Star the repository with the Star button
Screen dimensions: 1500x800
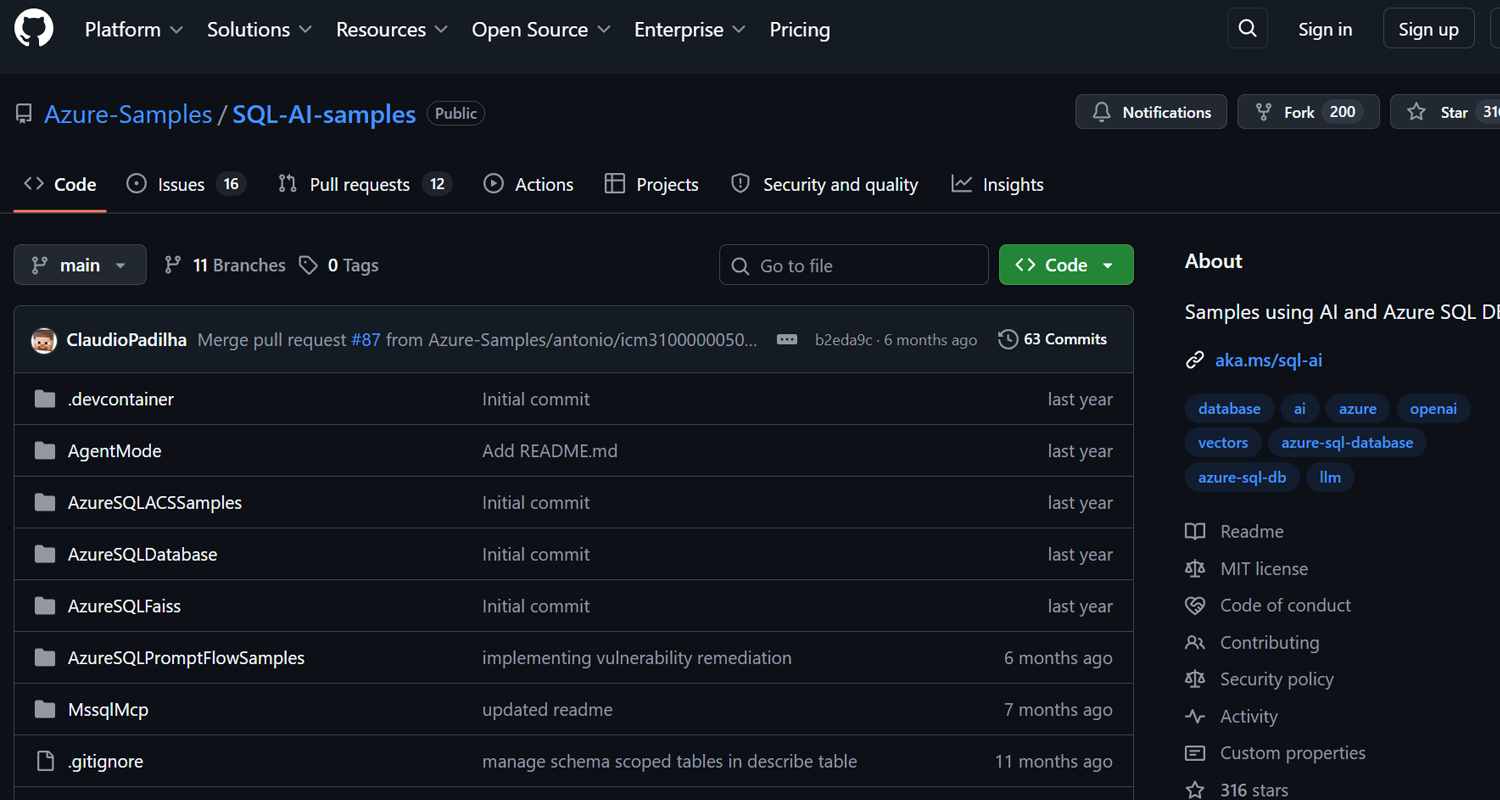coord(1445,112)
